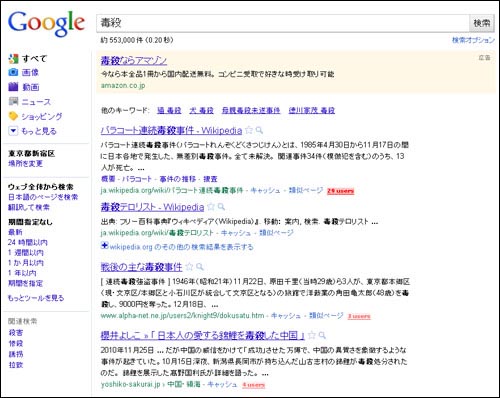
Task: Click 場所を変更 location link
Action: (x=25, y=163)
